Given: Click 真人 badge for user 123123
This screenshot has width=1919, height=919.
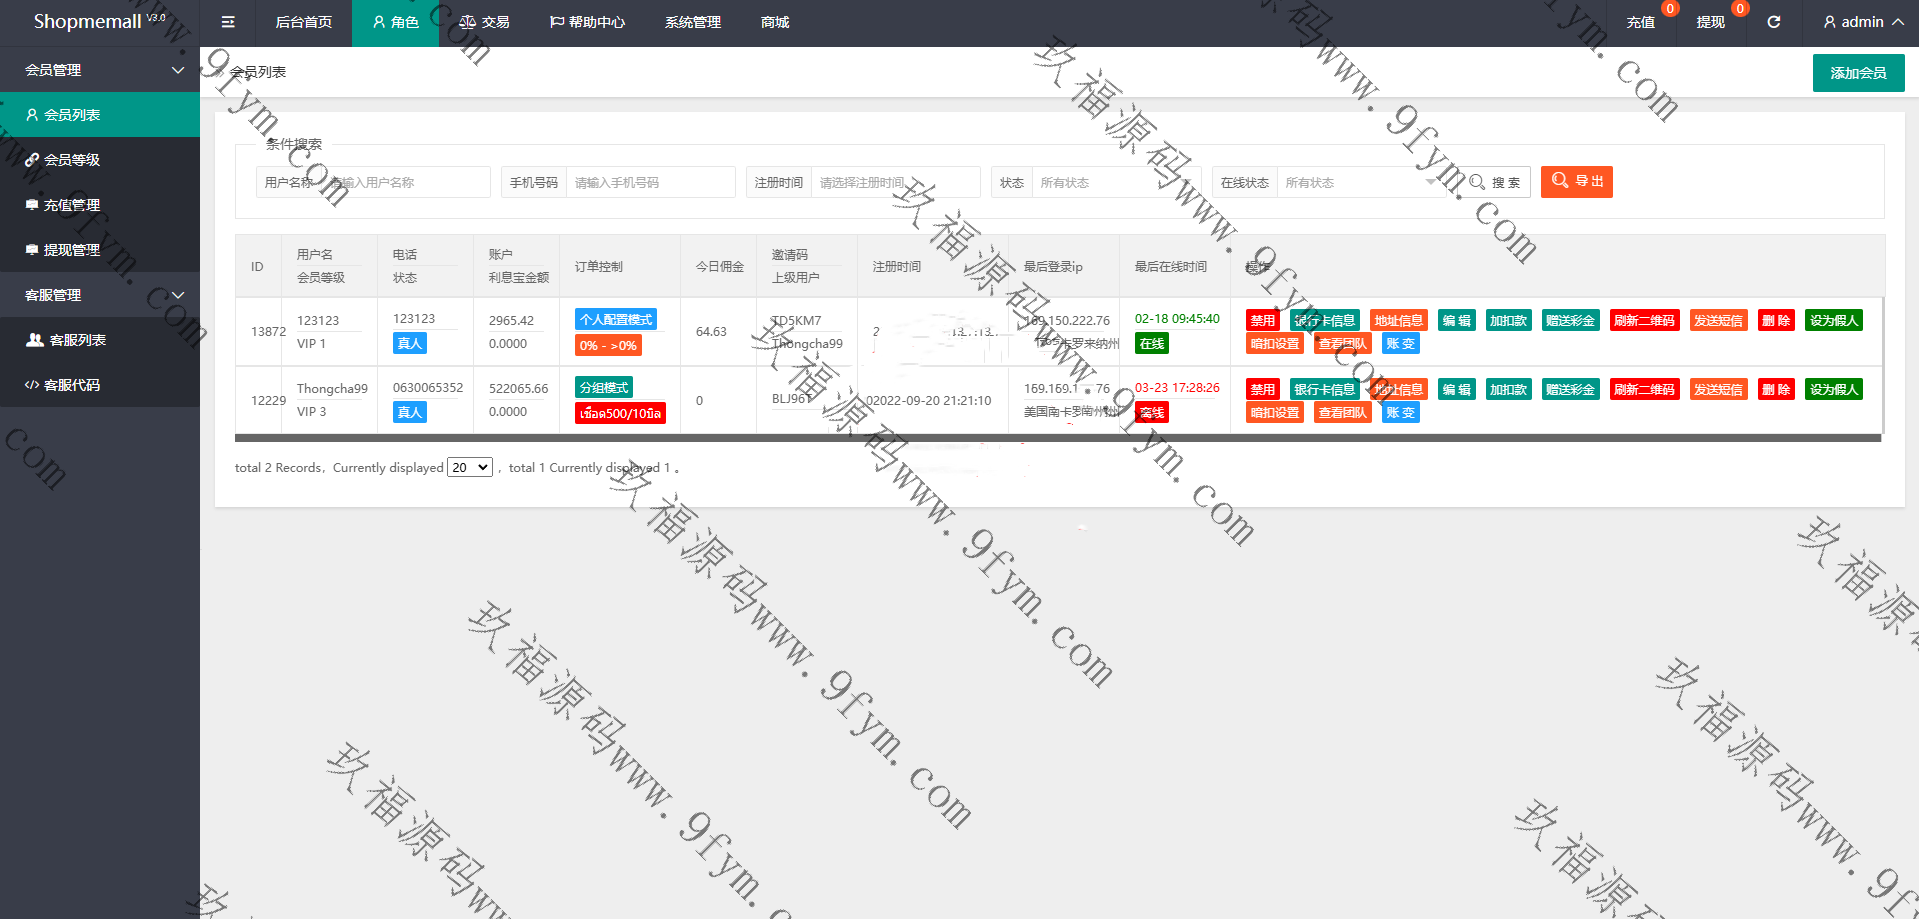Looking at the screenshot, I should pyautogui.click(x=409, y=344).
